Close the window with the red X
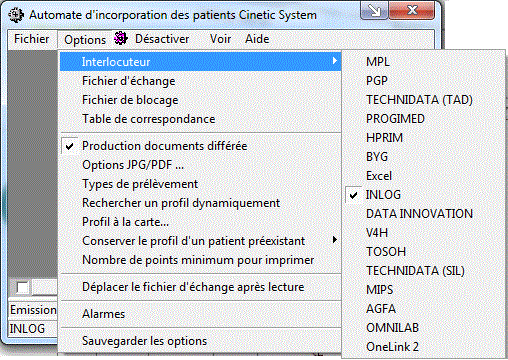Image resolution: width=508 pixels, height=360 pixels. (412, 10)
